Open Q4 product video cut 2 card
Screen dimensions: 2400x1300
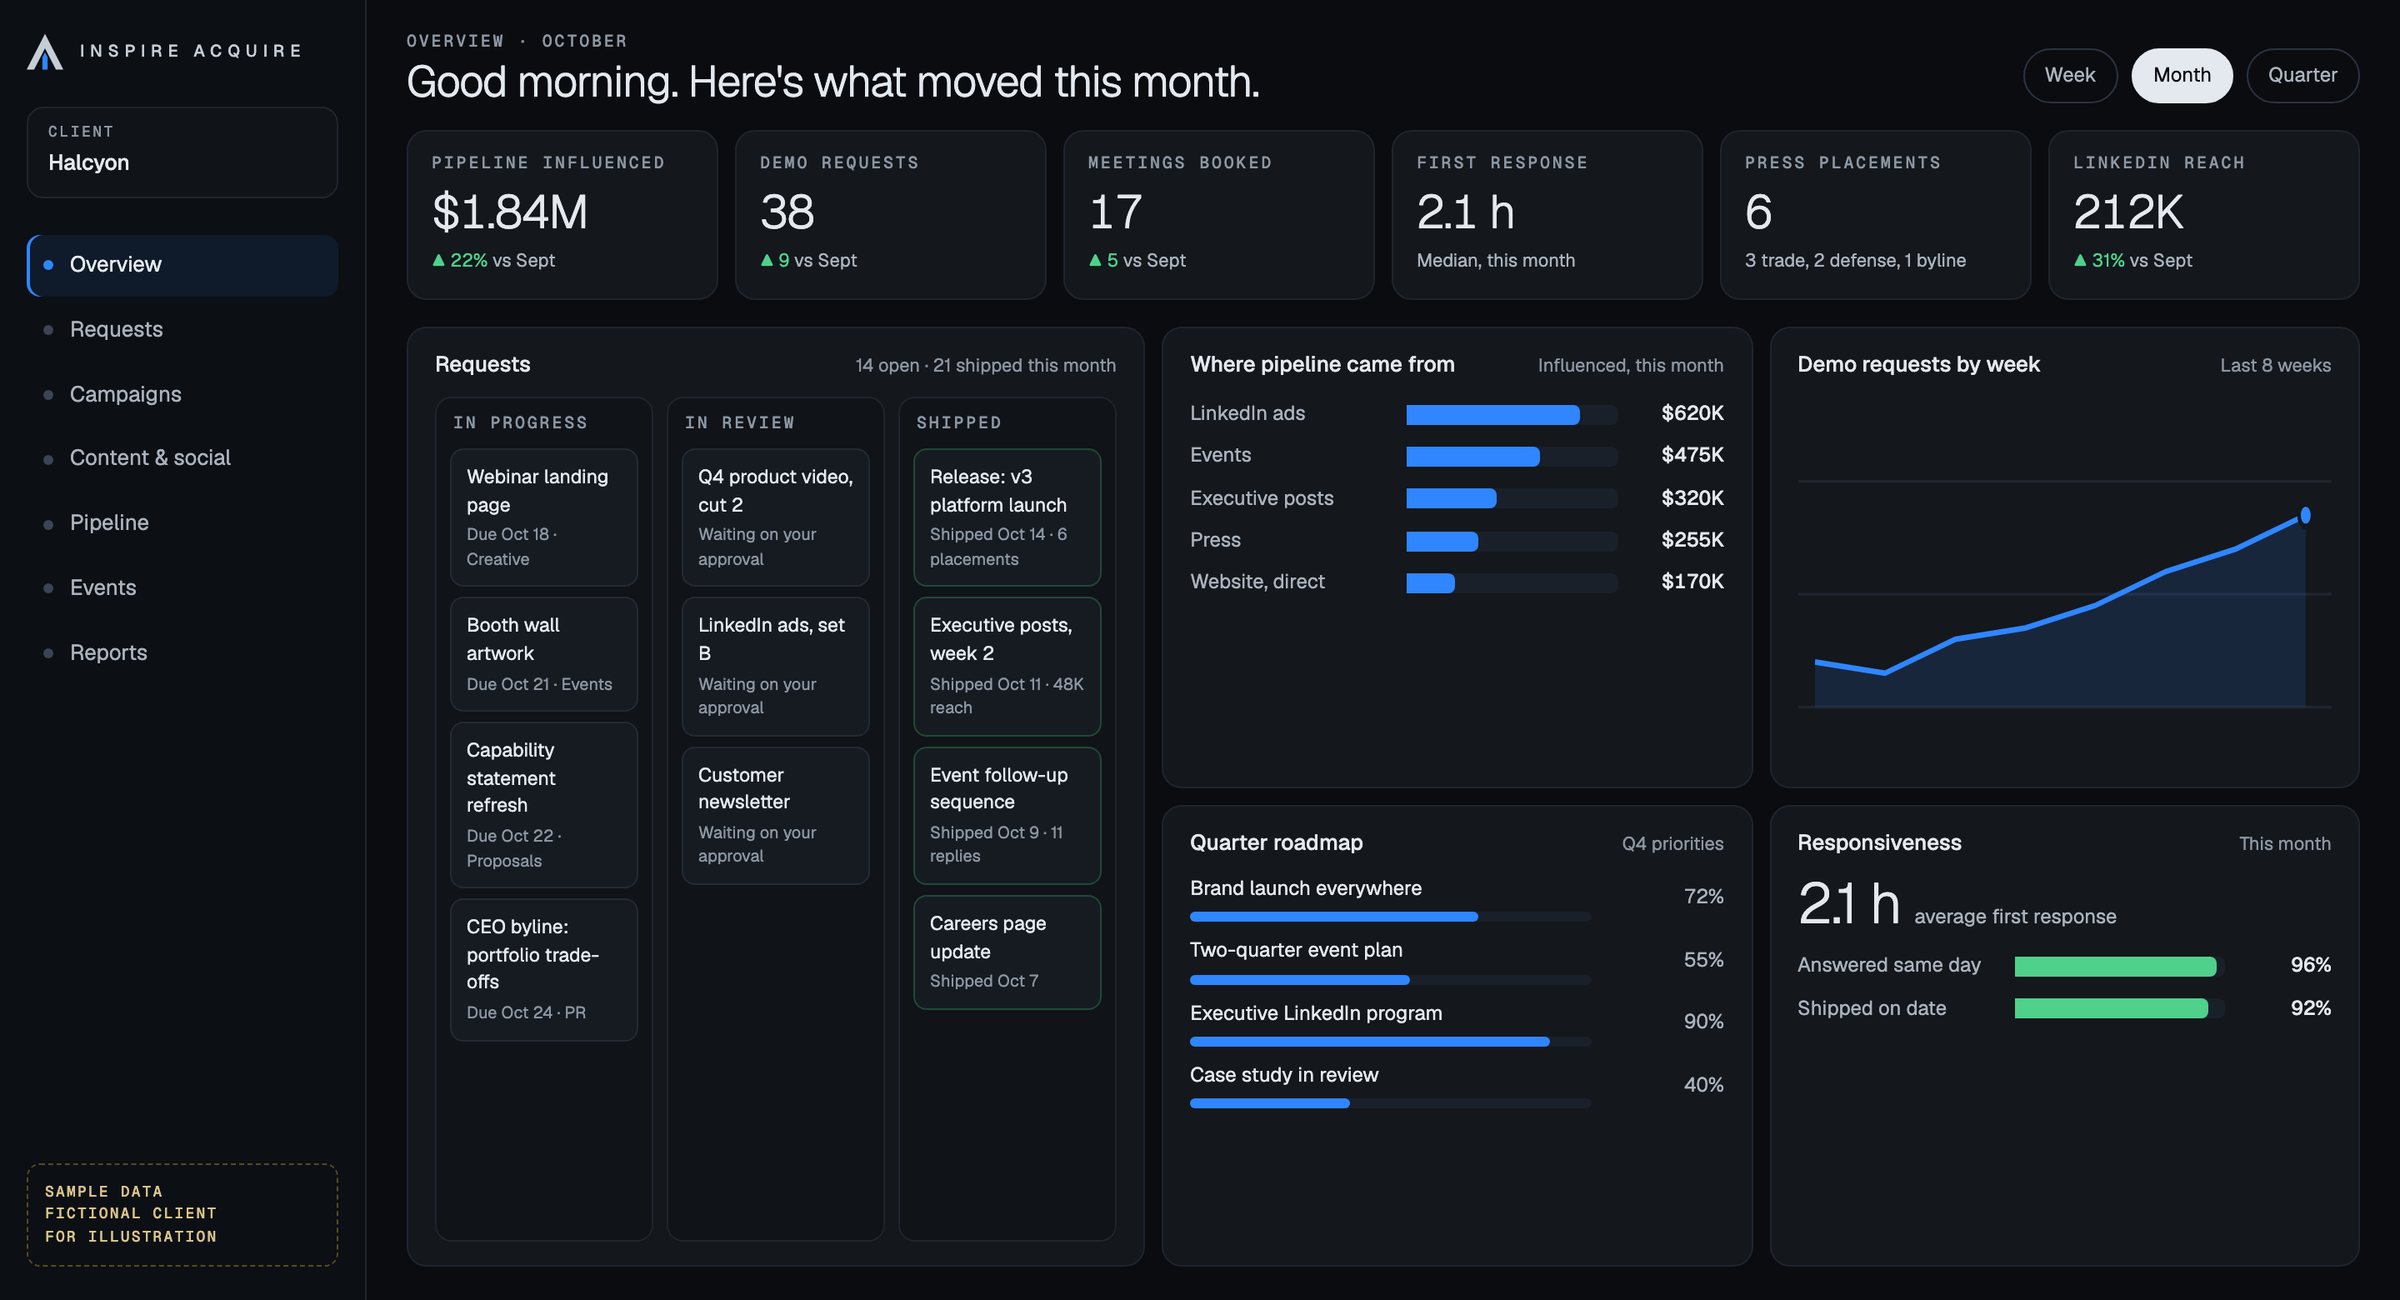point(775,517)
